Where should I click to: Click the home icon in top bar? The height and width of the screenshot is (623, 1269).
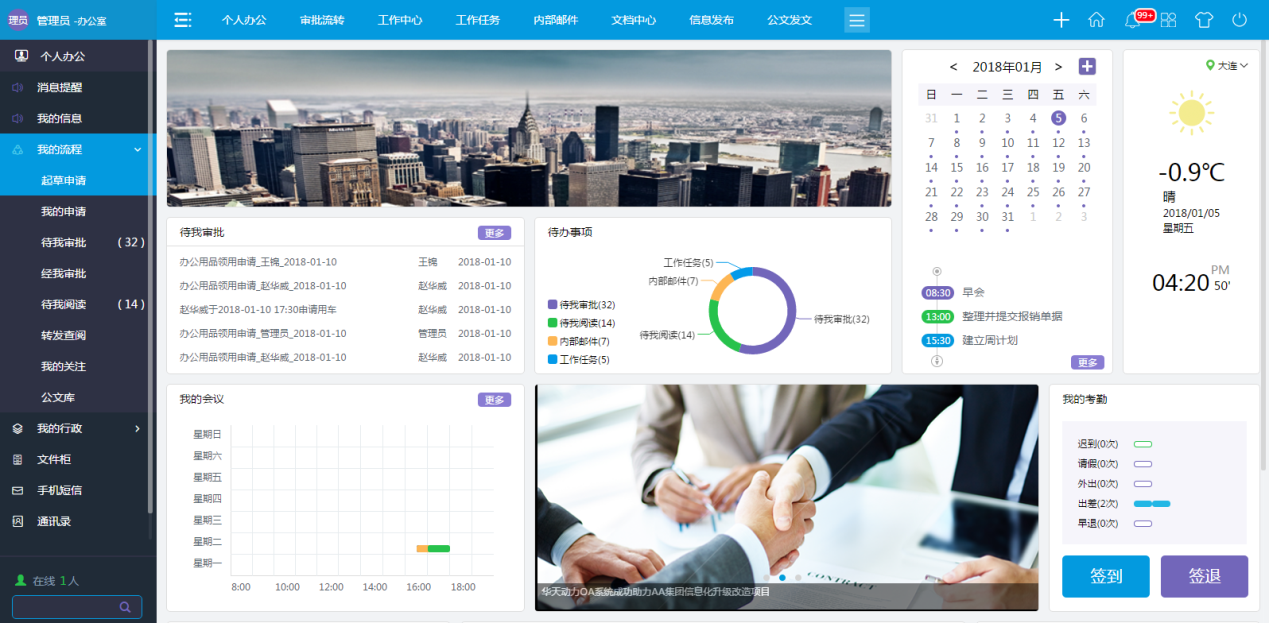click(1097, 20)
